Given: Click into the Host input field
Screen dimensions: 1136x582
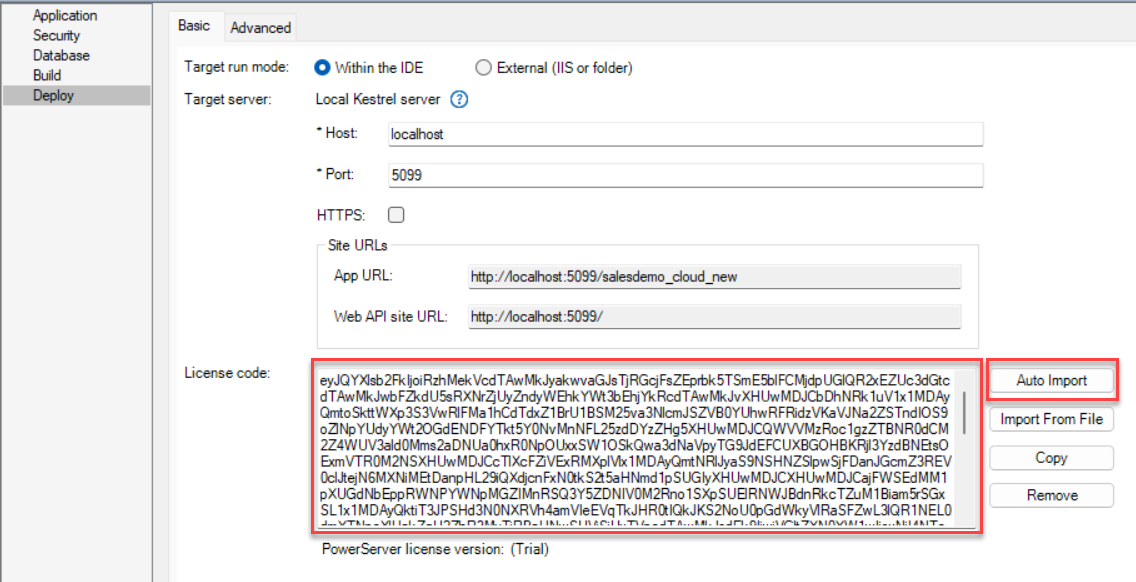Looking at the screenshot, I should coord(685,134).
